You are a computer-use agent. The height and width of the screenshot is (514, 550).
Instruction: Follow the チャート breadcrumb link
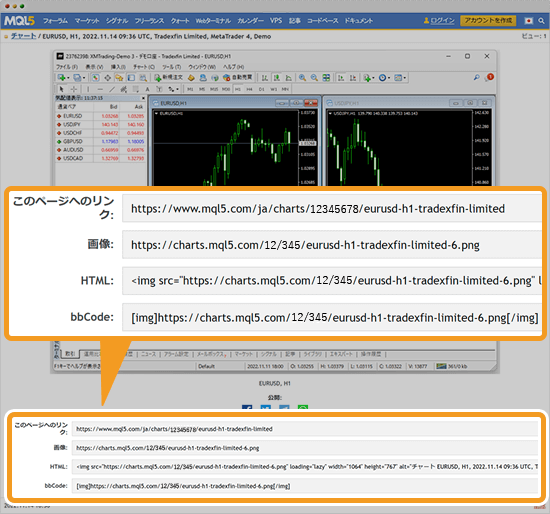pyautogui.click(x=23, y=36)
